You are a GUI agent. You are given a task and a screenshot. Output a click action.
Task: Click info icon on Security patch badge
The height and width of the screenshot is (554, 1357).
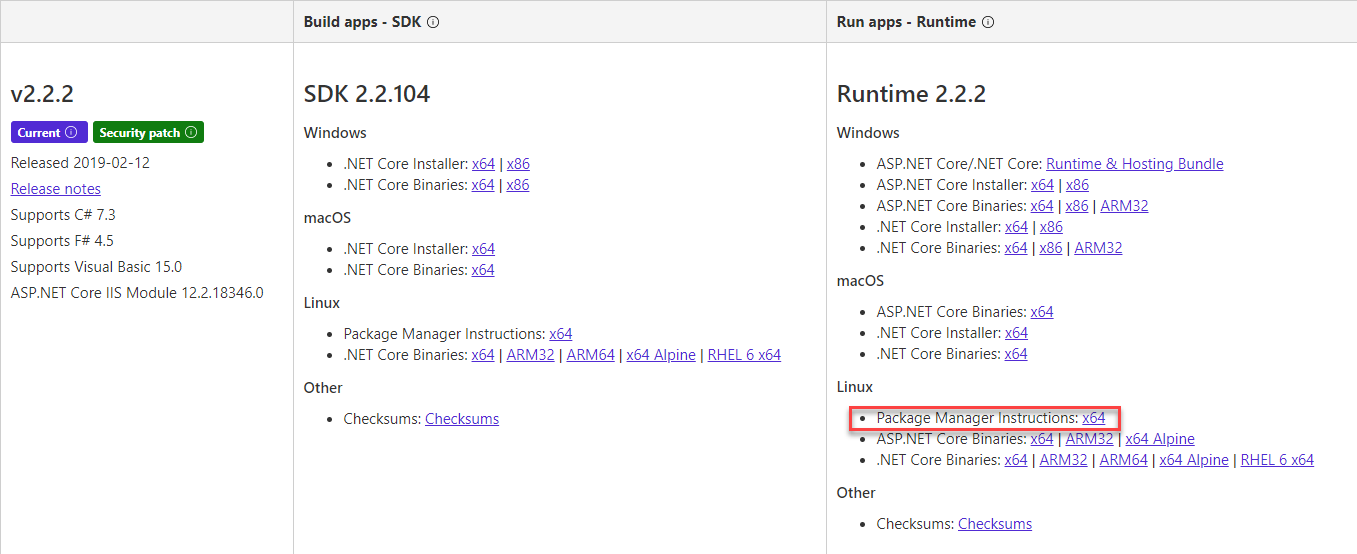(x=191, y=133)
